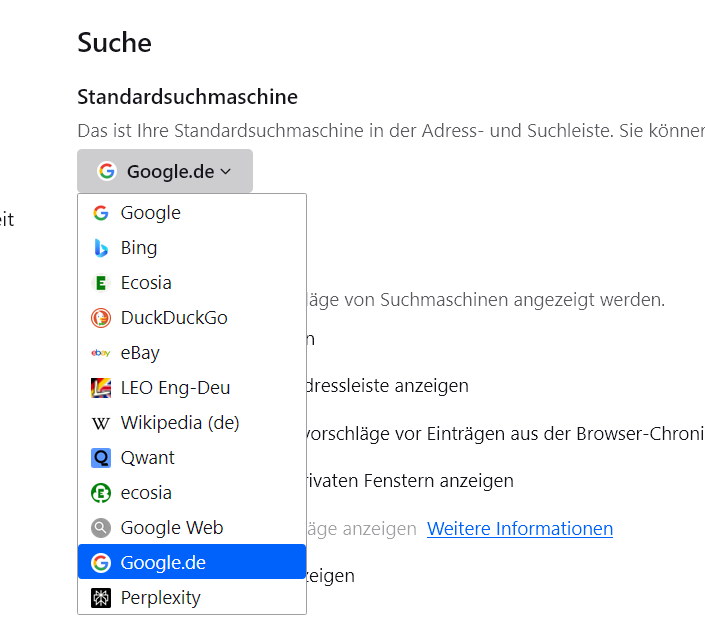The height and width of the screenshot is (624, 705).
Task: Open the Weitere Informationen link
Action: (x=520, y=528)
